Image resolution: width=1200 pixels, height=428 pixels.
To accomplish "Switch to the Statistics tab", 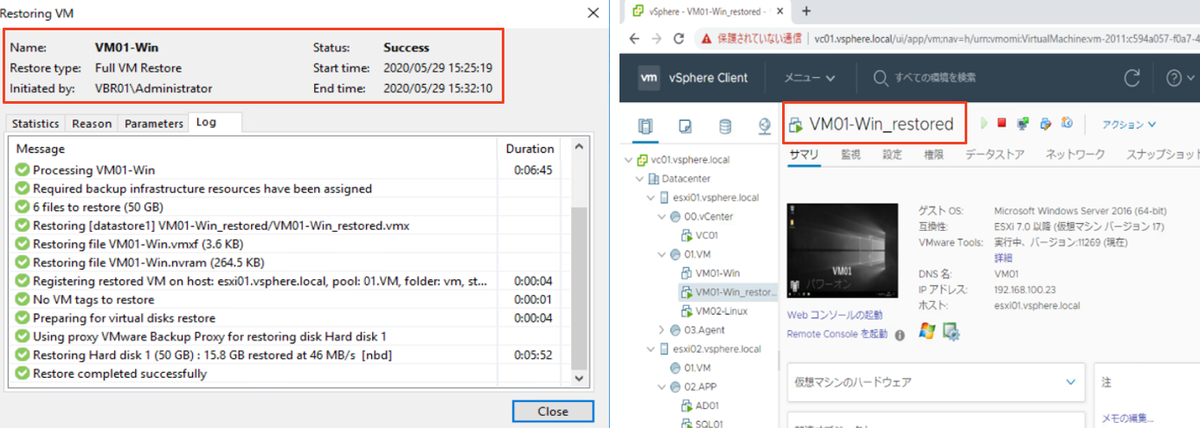I will click(35, 124).
